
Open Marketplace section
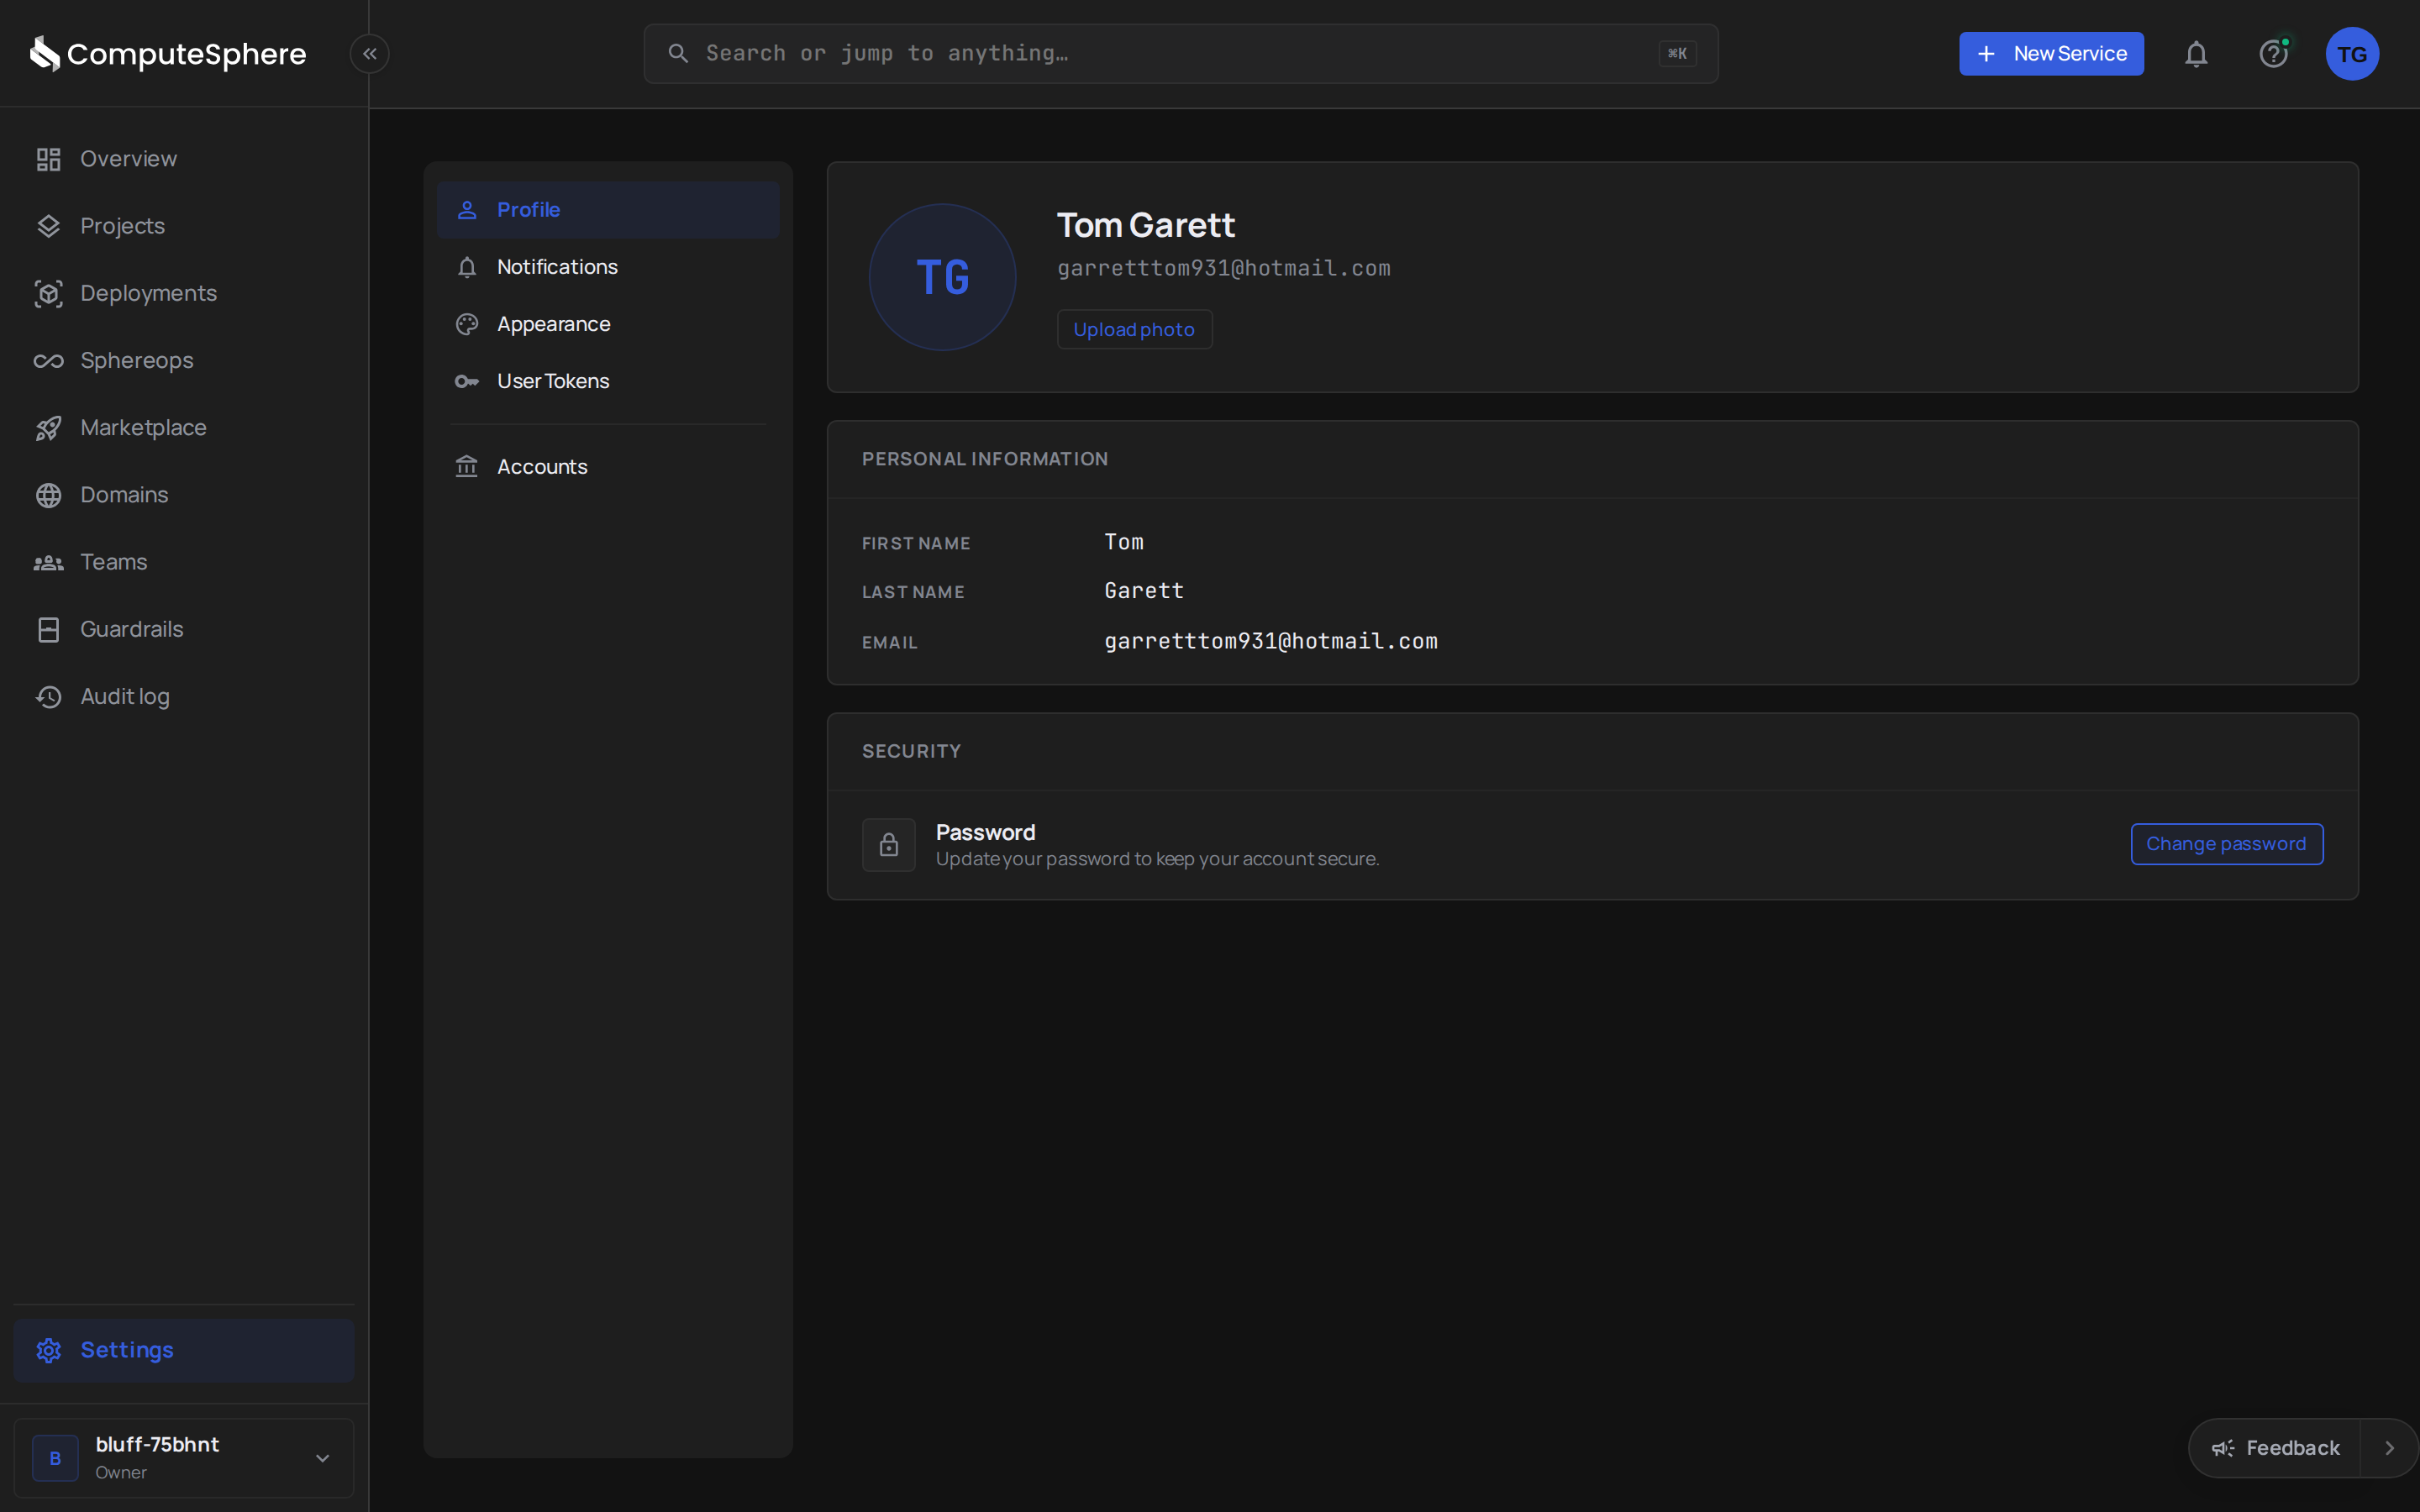click(184, 428)
